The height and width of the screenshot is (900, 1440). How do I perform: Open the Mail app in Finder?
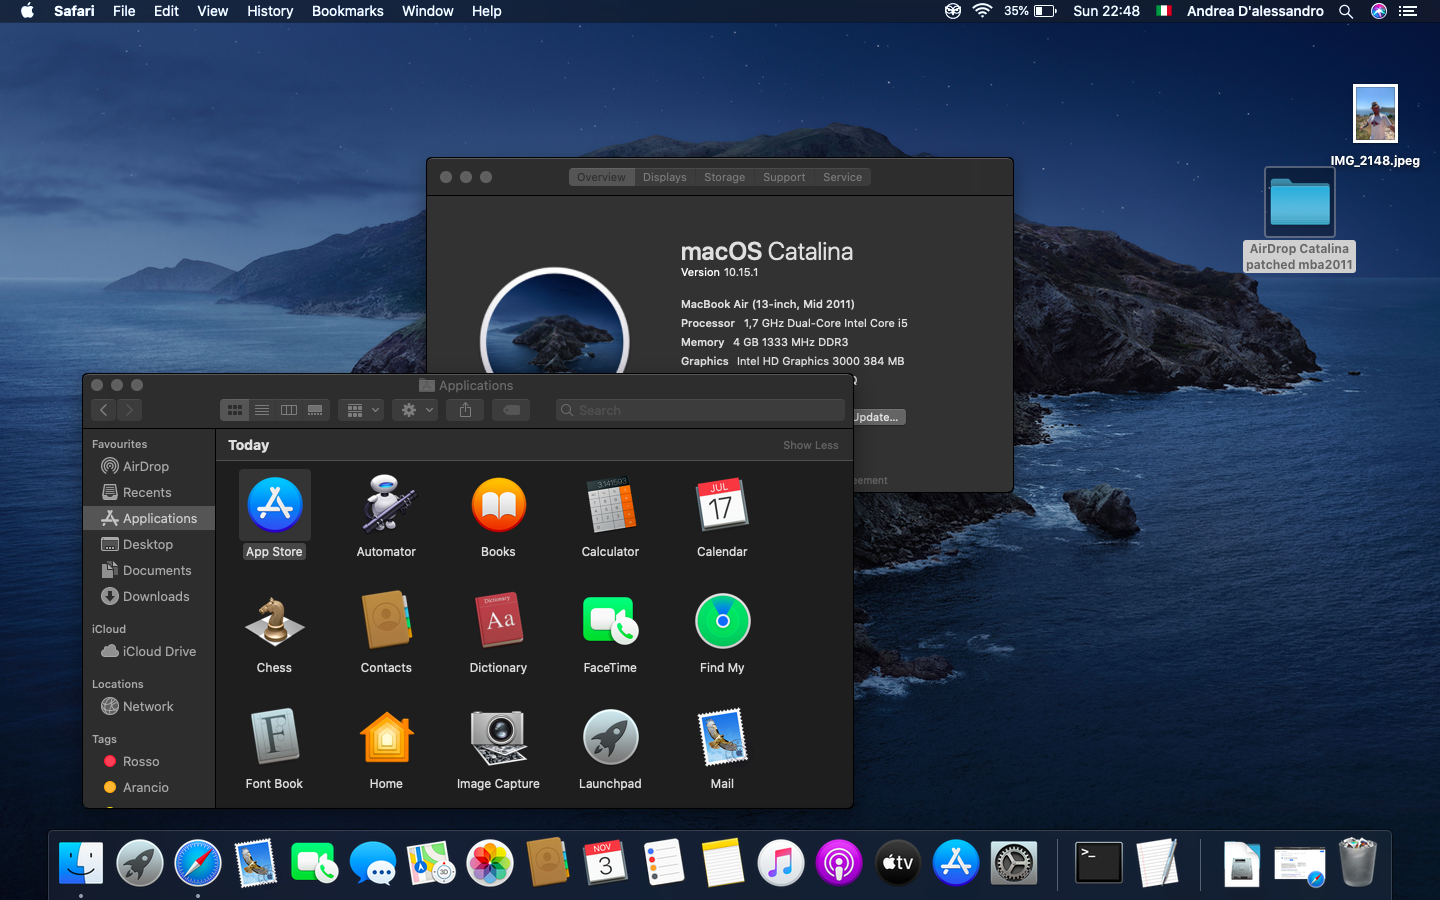[722, 737]
